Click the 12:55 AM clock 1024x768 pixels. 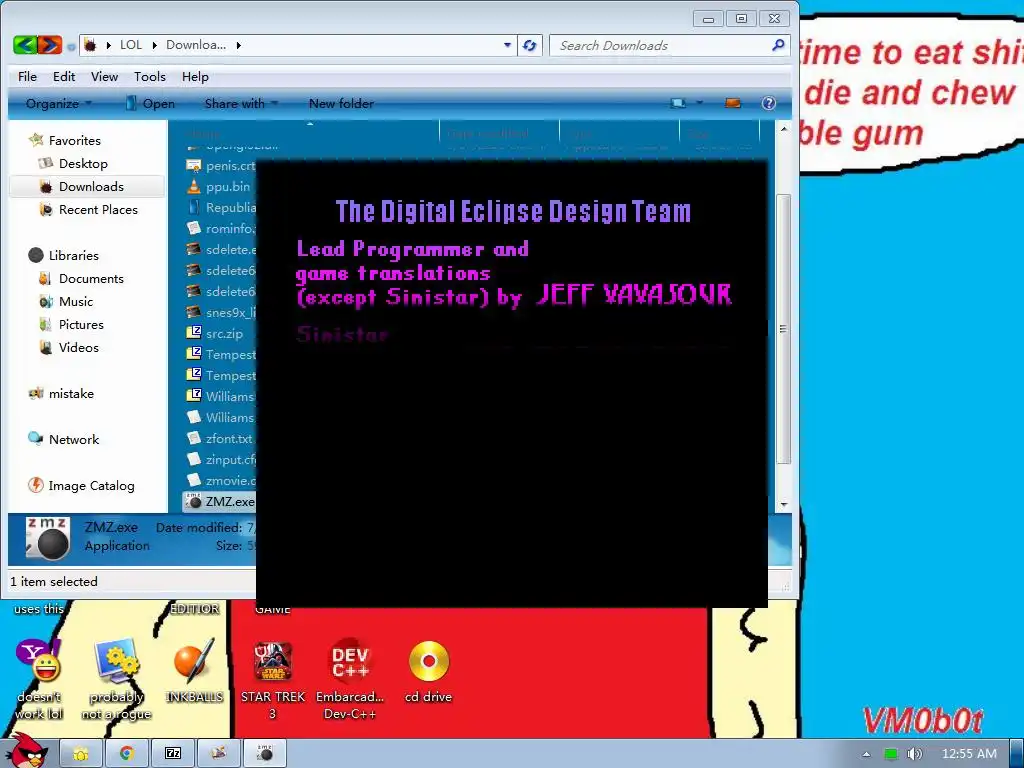click(x=969, y=754)
